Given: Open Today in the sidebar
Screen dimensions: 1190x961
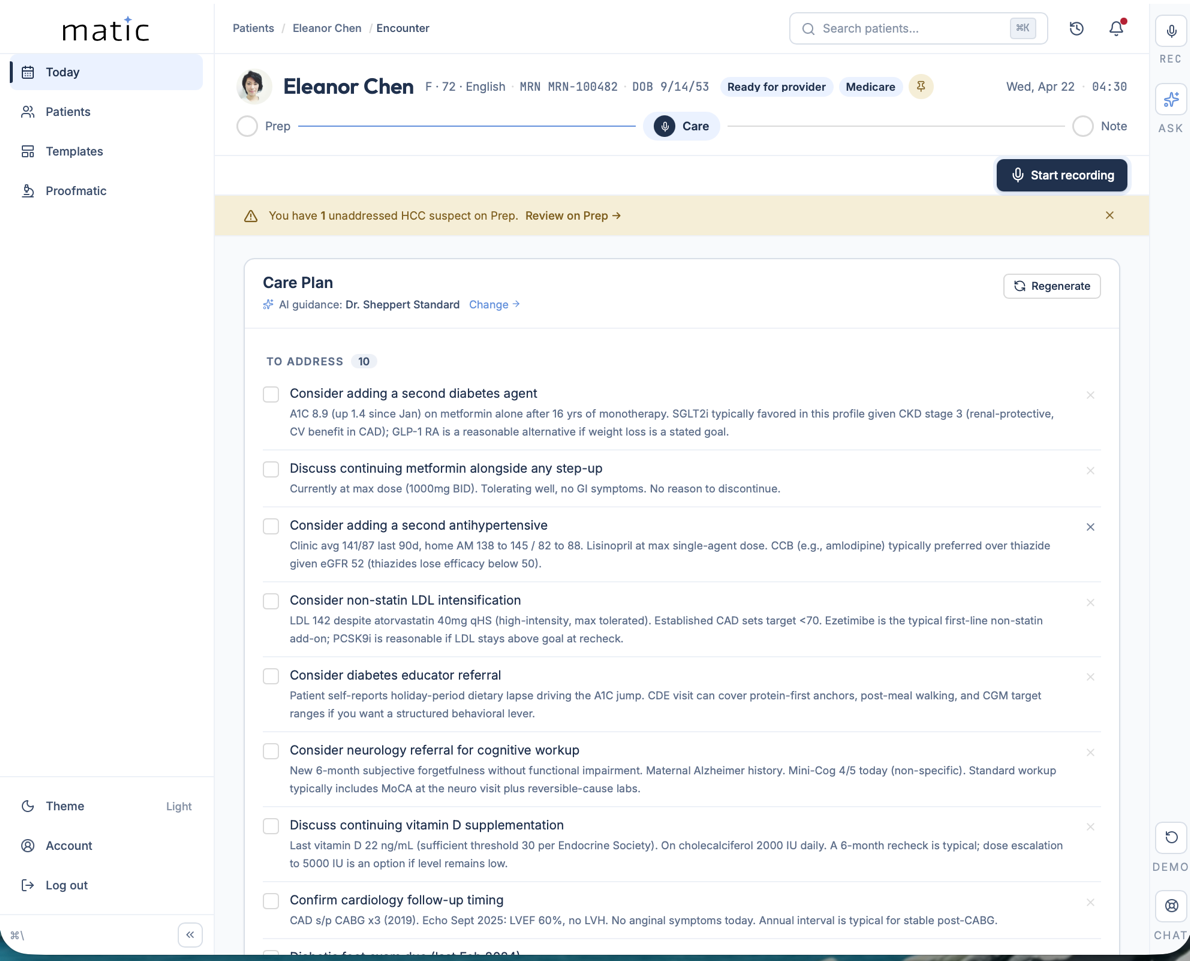Looking at the screenshot, I should coord(106,72).
